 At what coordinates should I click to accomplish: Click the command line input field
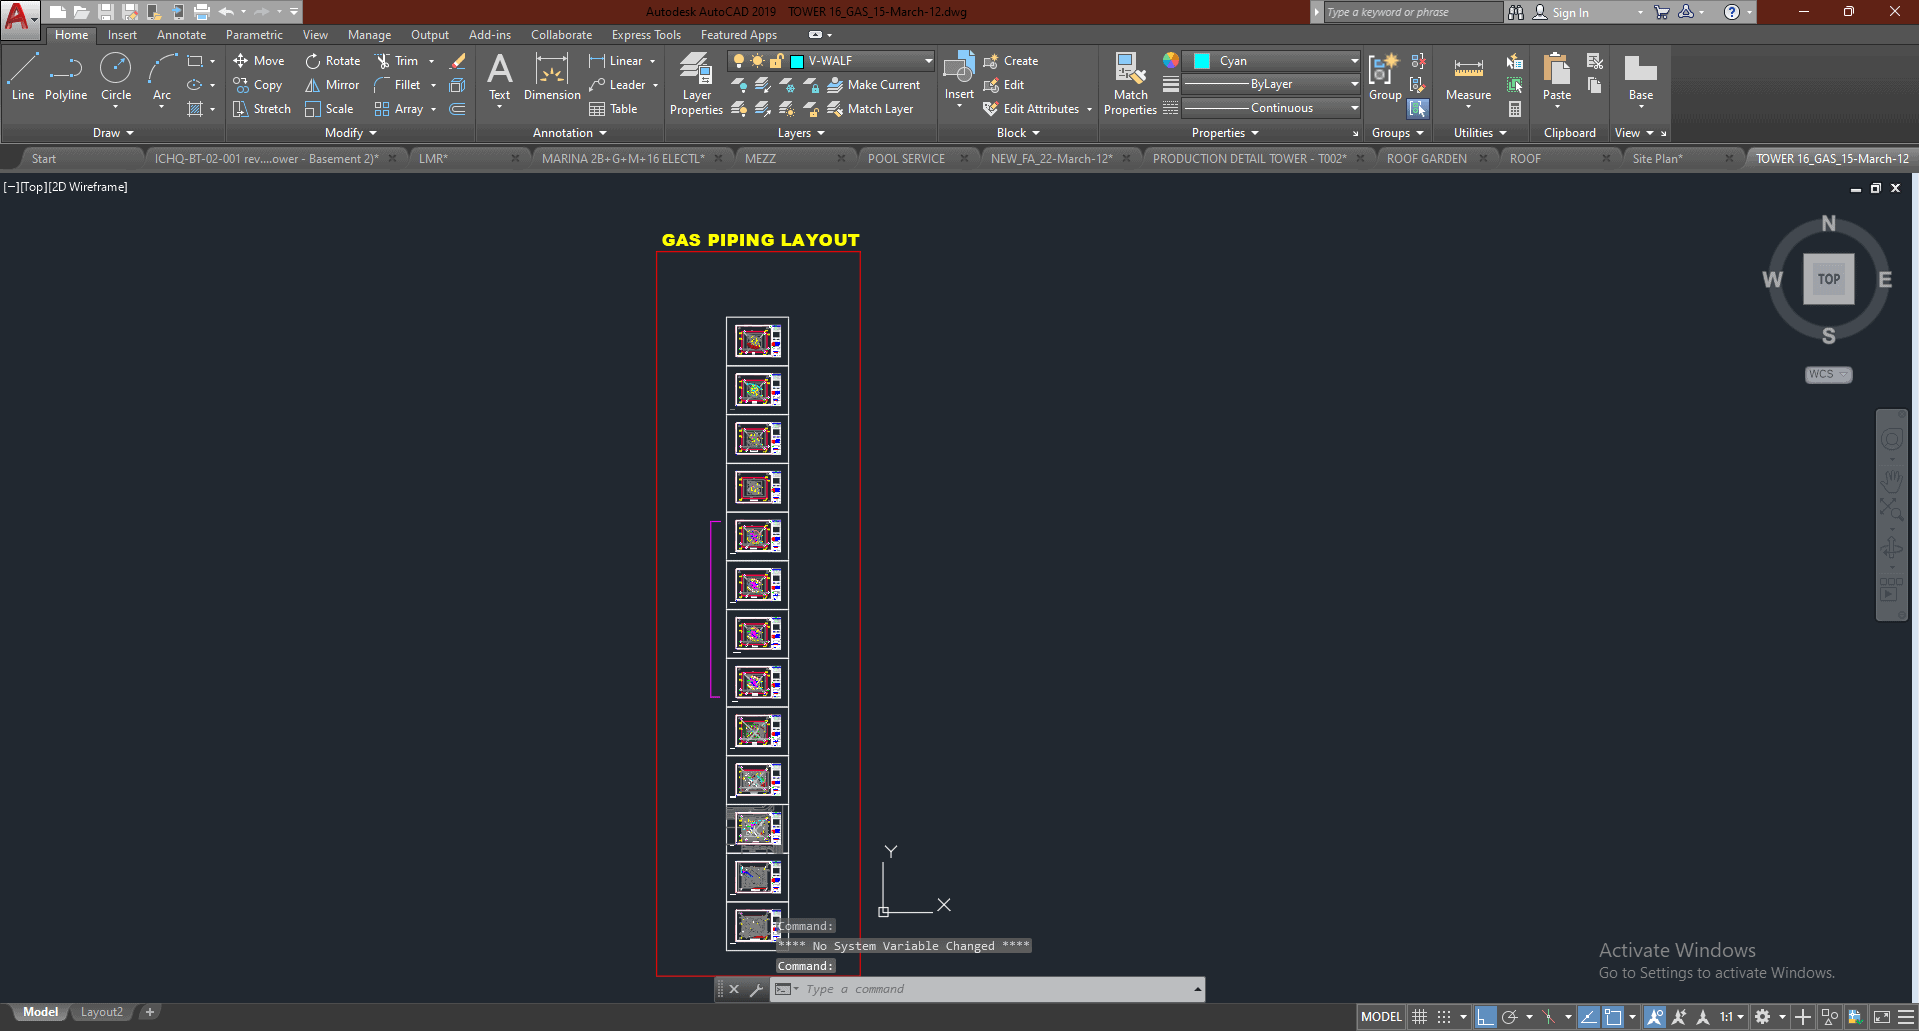990,989
